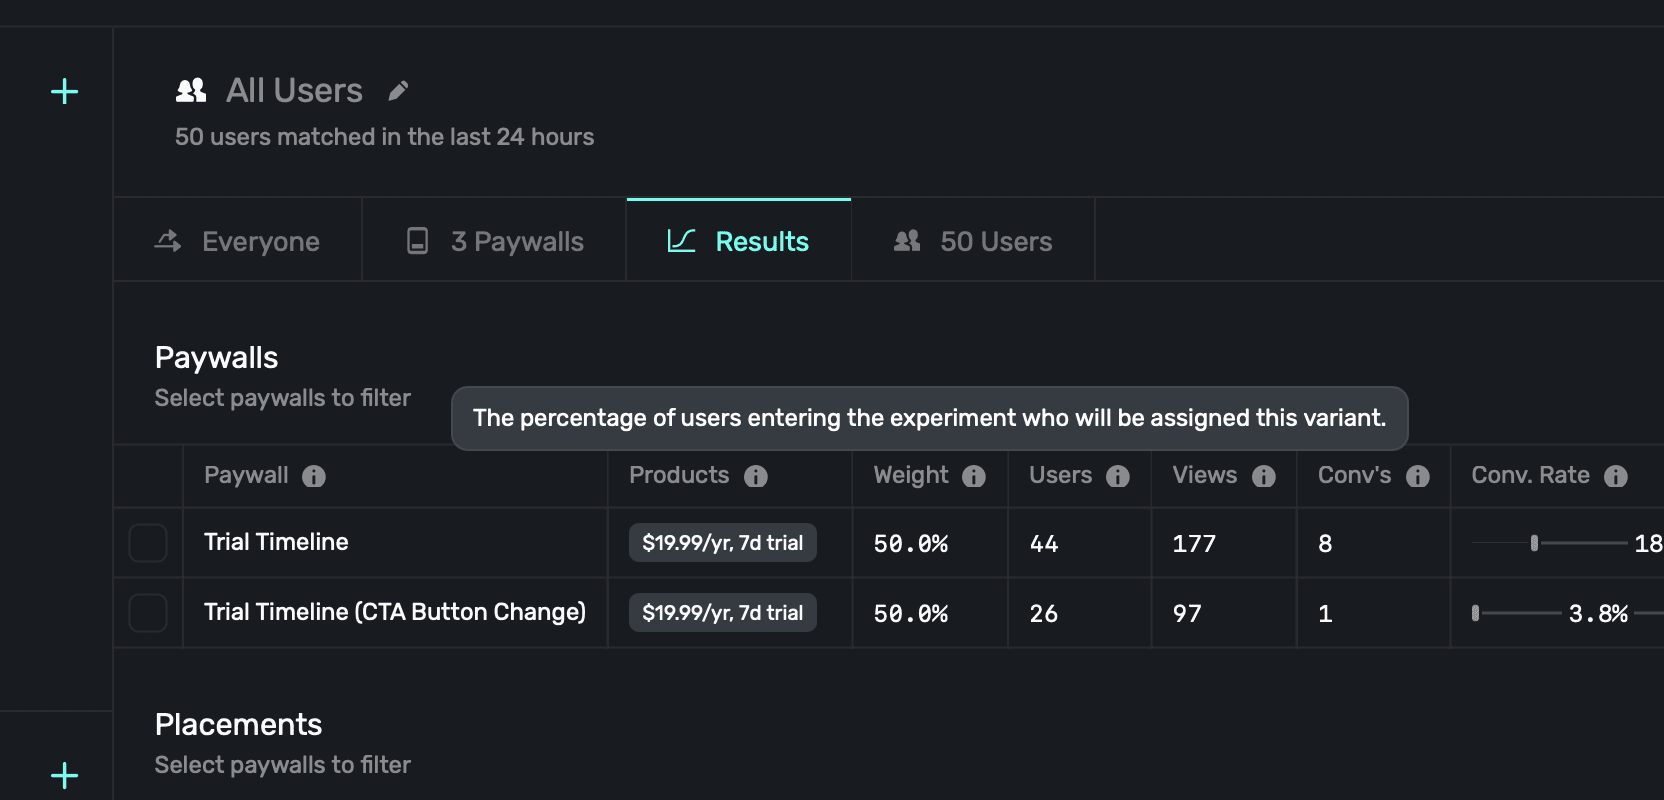1664x800 pixels.
Task: Click the top plus icon in sidebar
Action: tap(65, 92)
